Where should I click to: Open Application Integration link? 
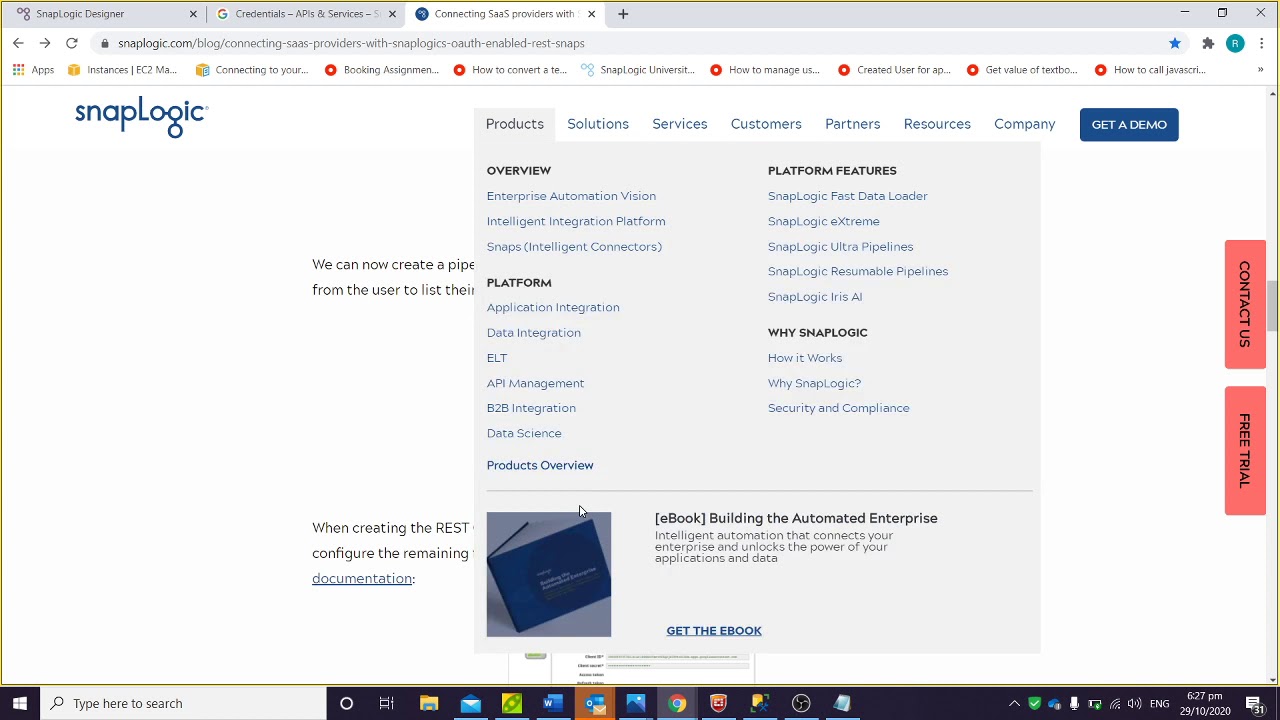click(553, 307)
